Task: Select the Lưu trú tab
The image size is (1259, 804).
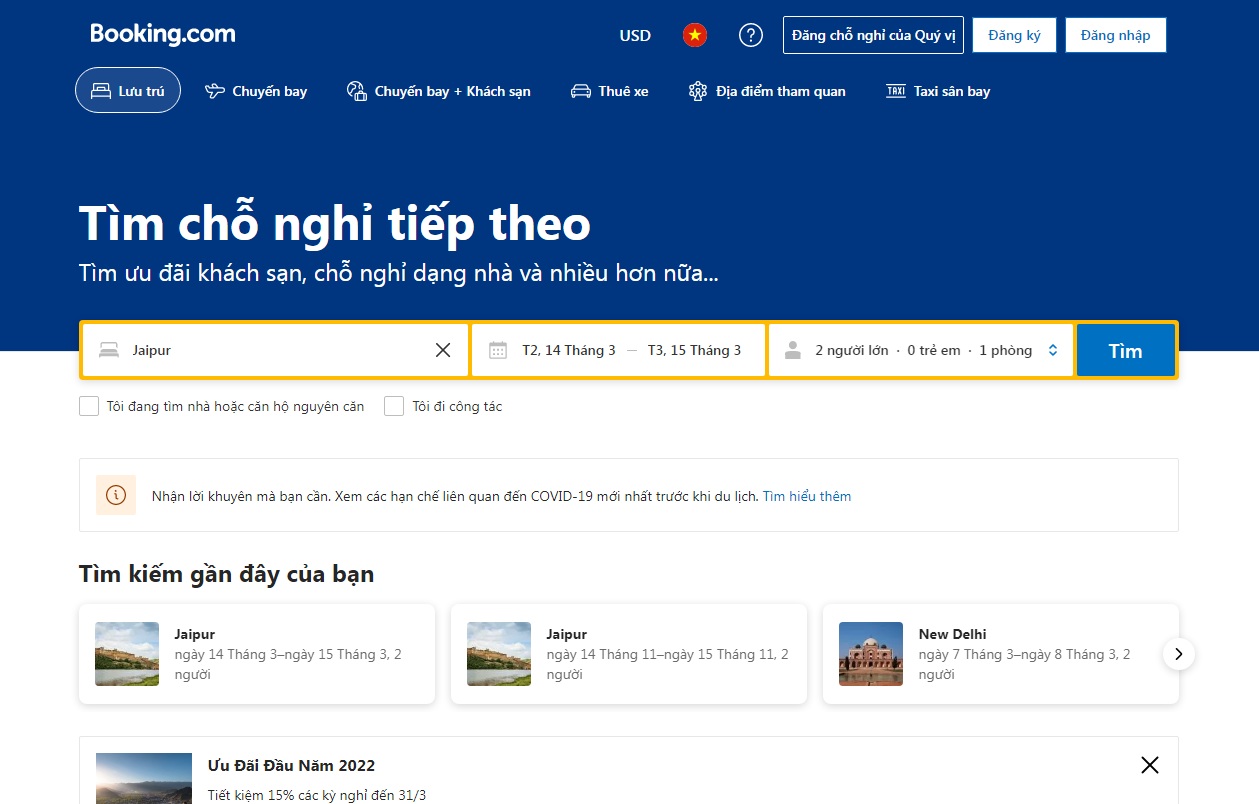Action: tap(128, 90)
